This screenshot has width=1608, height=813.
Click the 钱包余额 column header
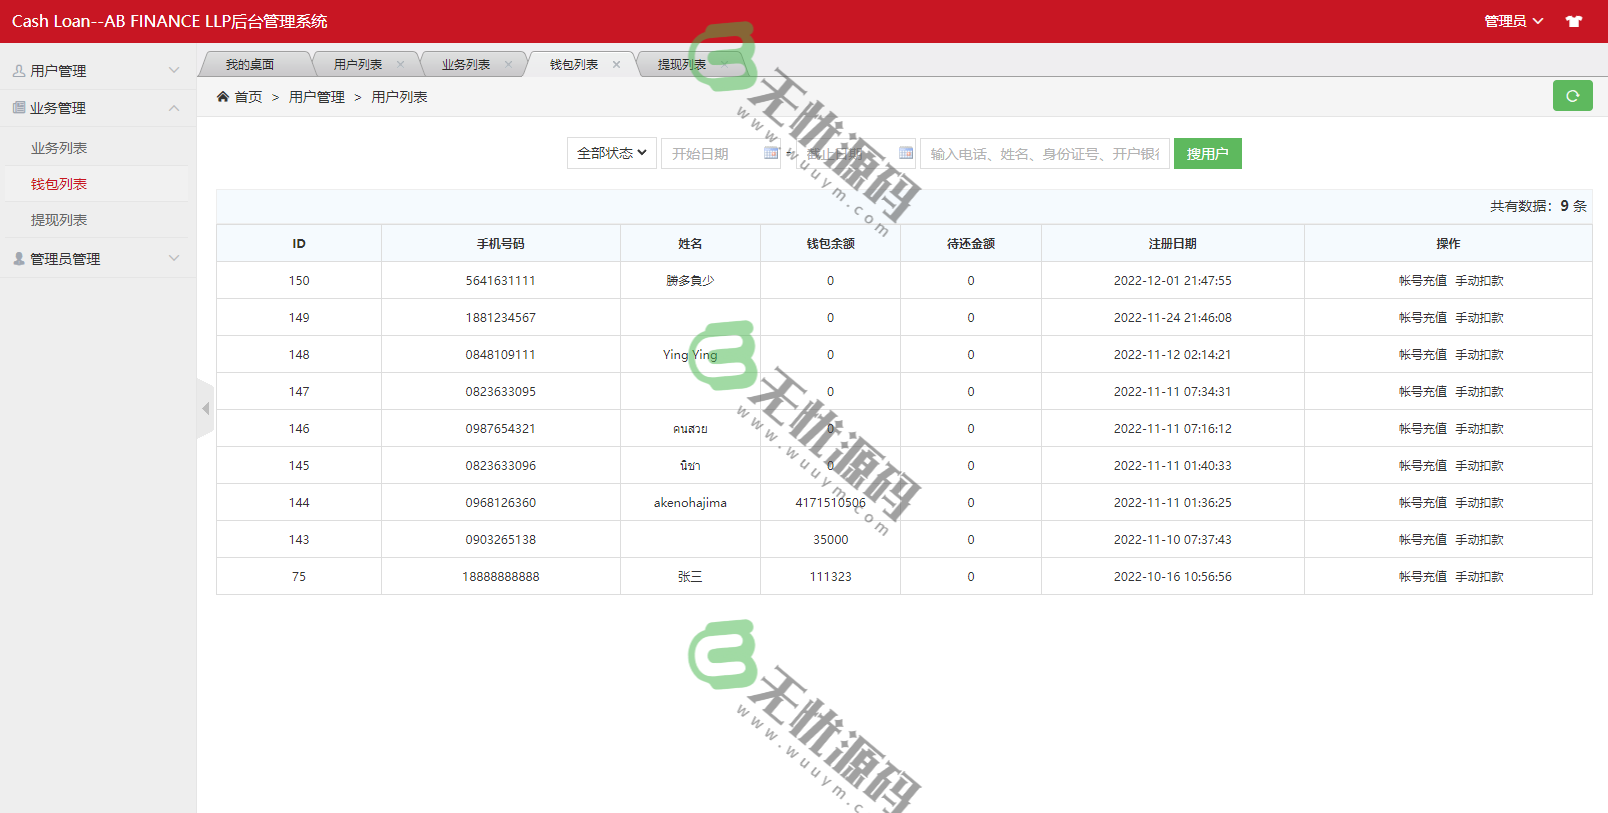point(831,243)
